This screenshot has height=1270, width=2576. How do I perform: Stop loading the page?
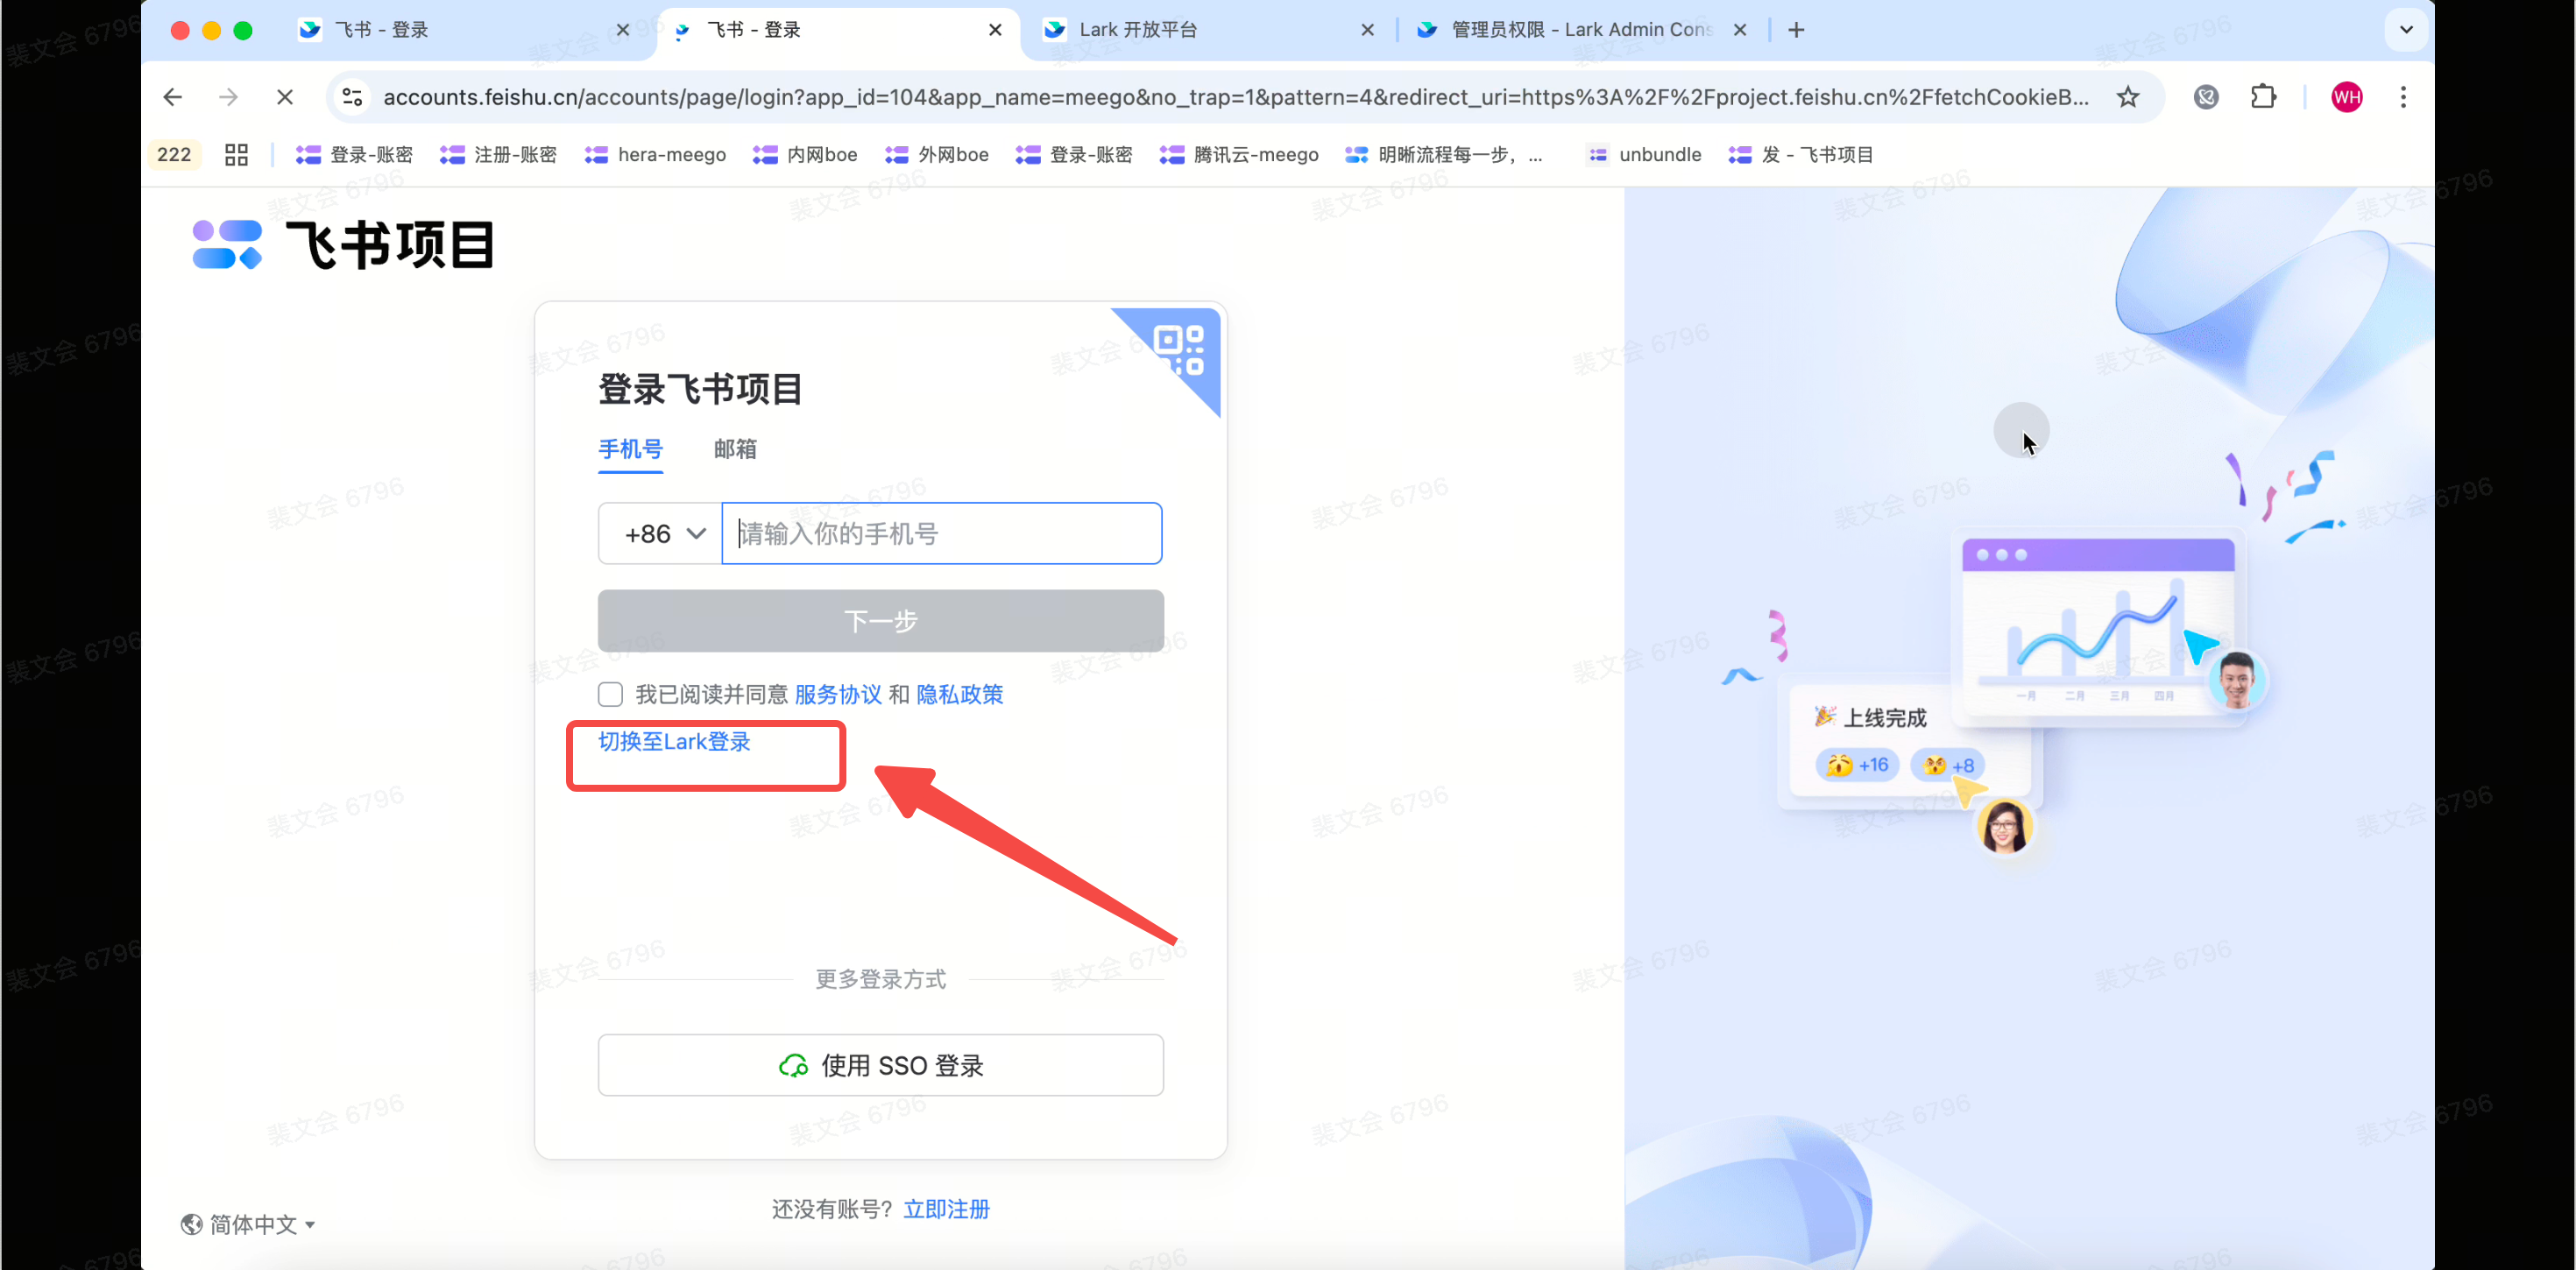click(x=285, y=97)
